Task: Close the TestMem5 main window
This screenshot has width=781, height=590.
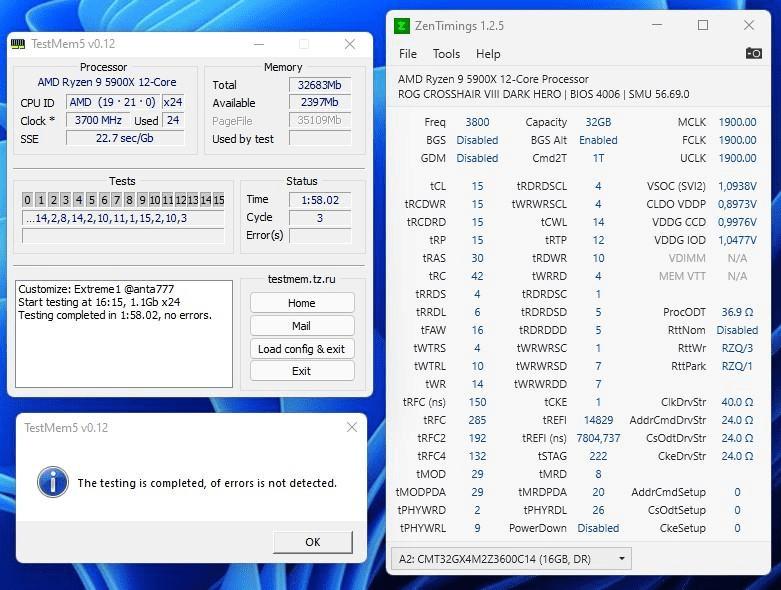Action: pyautogui.click(x=350, y=44)
